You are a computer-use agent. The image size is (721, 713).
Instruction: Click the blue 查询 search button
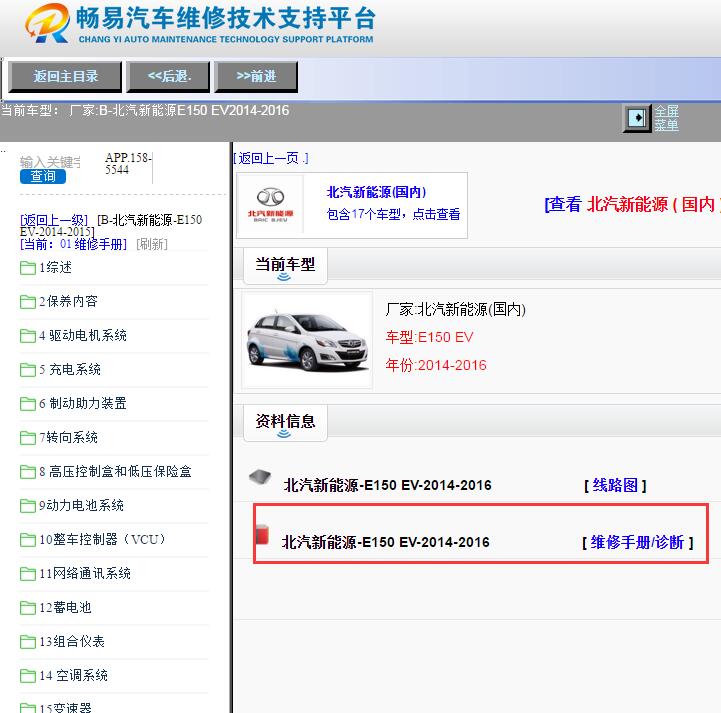(43, 177)
